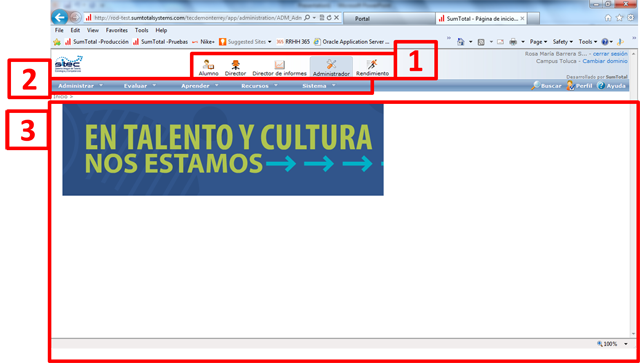
Task: Open the Ayuda help icon
Action: tap(601, 86)
